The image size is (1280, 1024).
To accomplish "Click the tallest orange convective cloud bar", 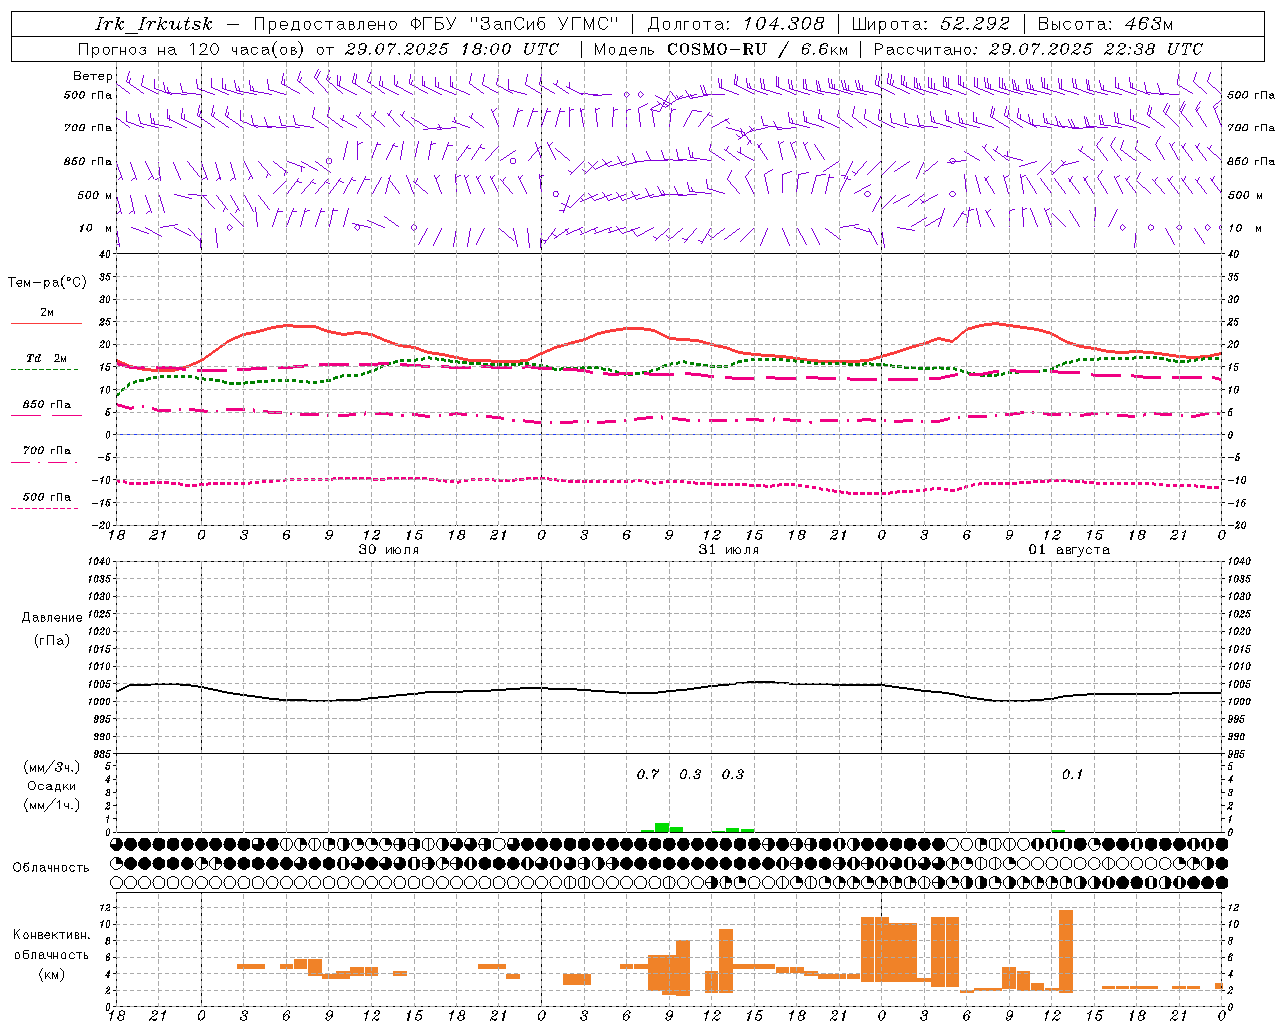I will 1066,951.
